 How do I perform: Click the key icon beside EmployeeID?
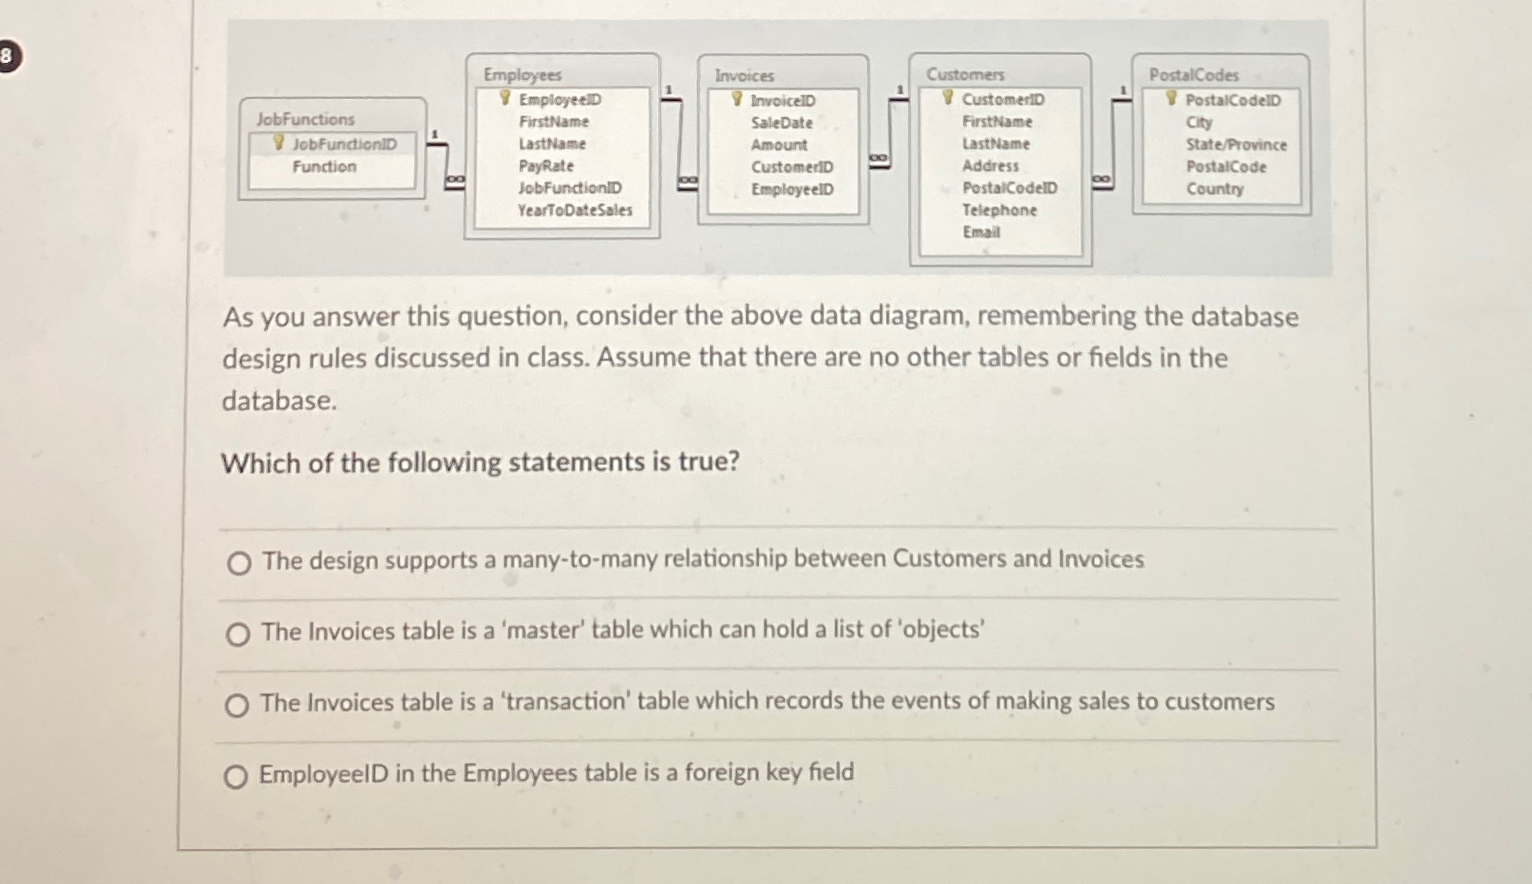(x=504, y=98)
